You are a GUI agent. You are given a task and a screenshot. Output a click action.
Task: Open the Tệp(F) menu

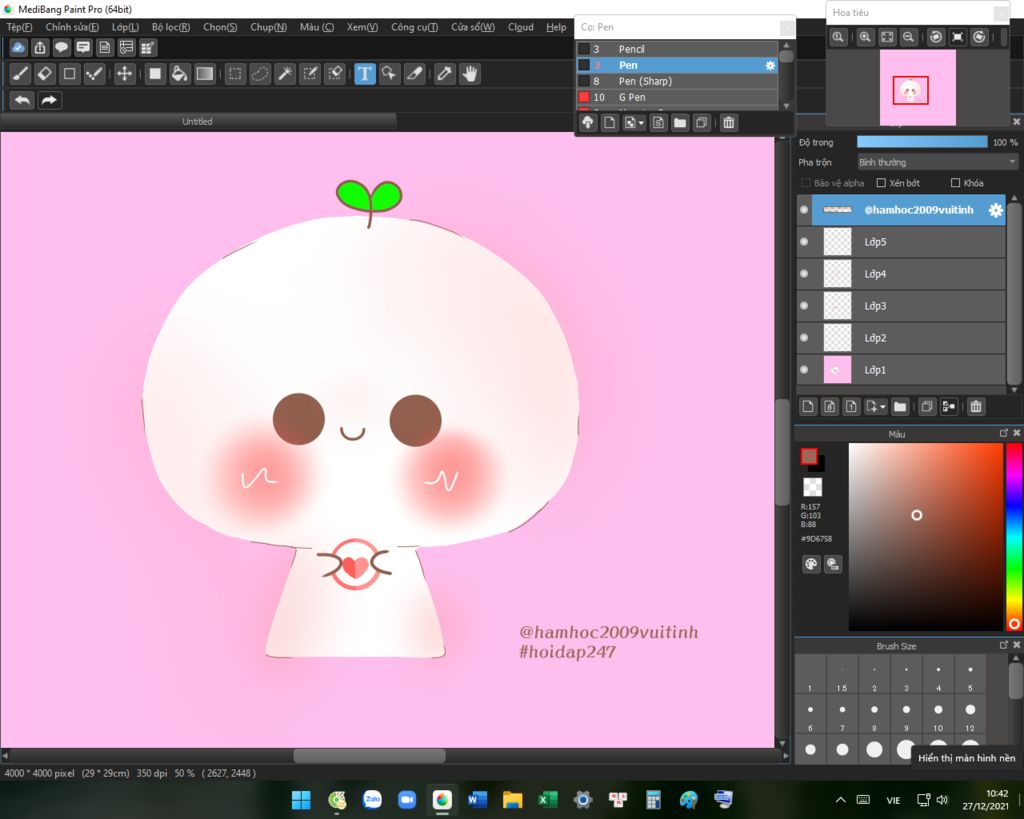pyautogui.click(x=19, y=27)
